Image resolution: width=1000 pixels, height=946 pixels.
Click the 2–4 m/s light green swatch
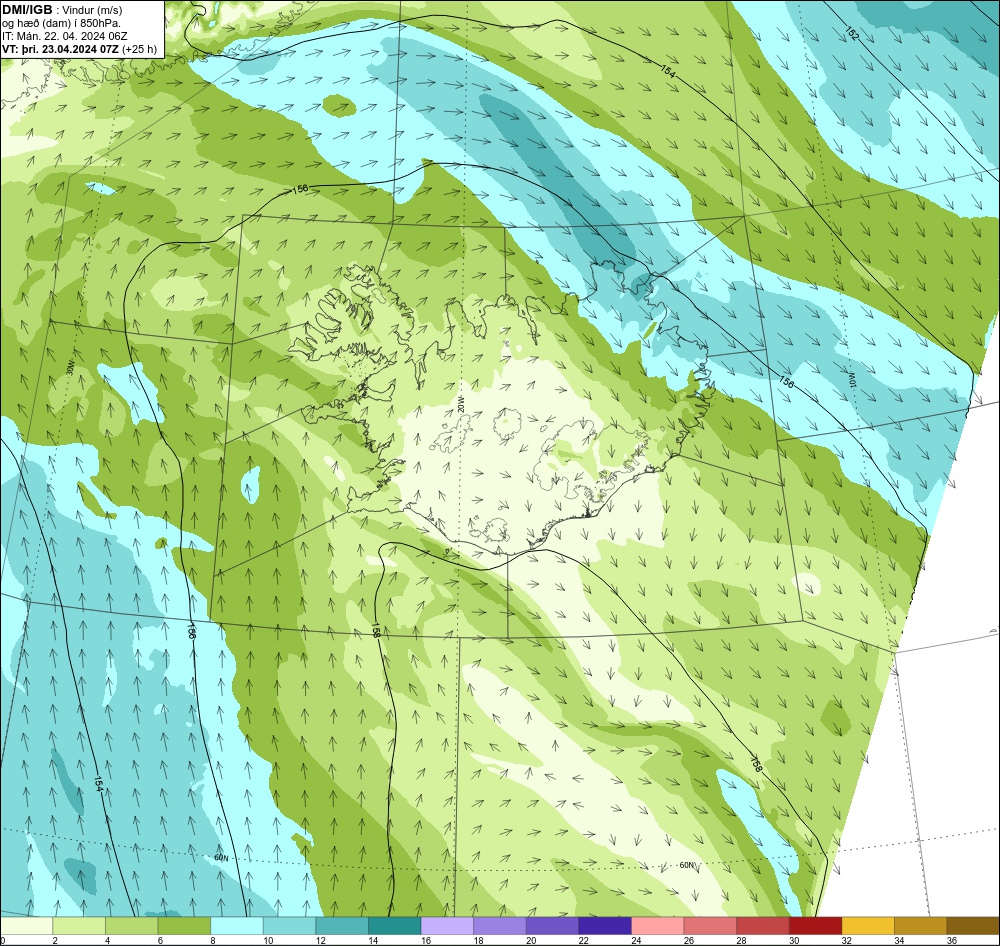coord(79,926)
